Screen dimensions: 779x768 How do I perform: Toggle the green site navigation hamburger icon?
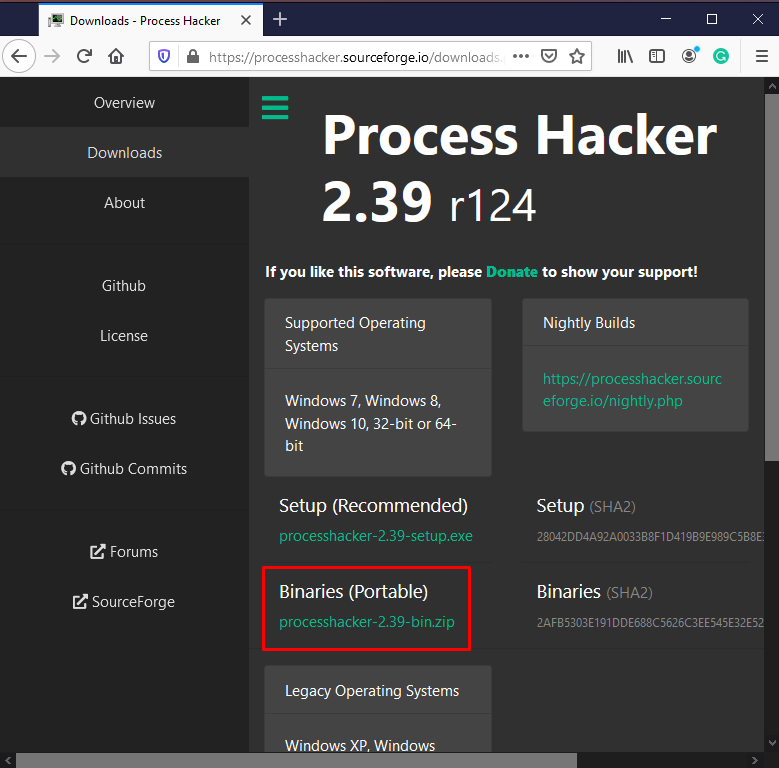275,107
